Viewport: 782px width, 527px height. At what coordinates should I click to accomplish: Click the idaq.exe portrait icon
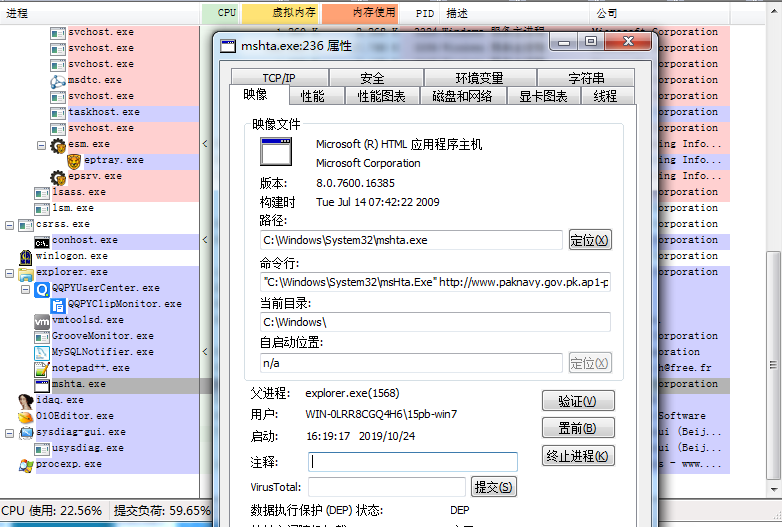[26, 401]
